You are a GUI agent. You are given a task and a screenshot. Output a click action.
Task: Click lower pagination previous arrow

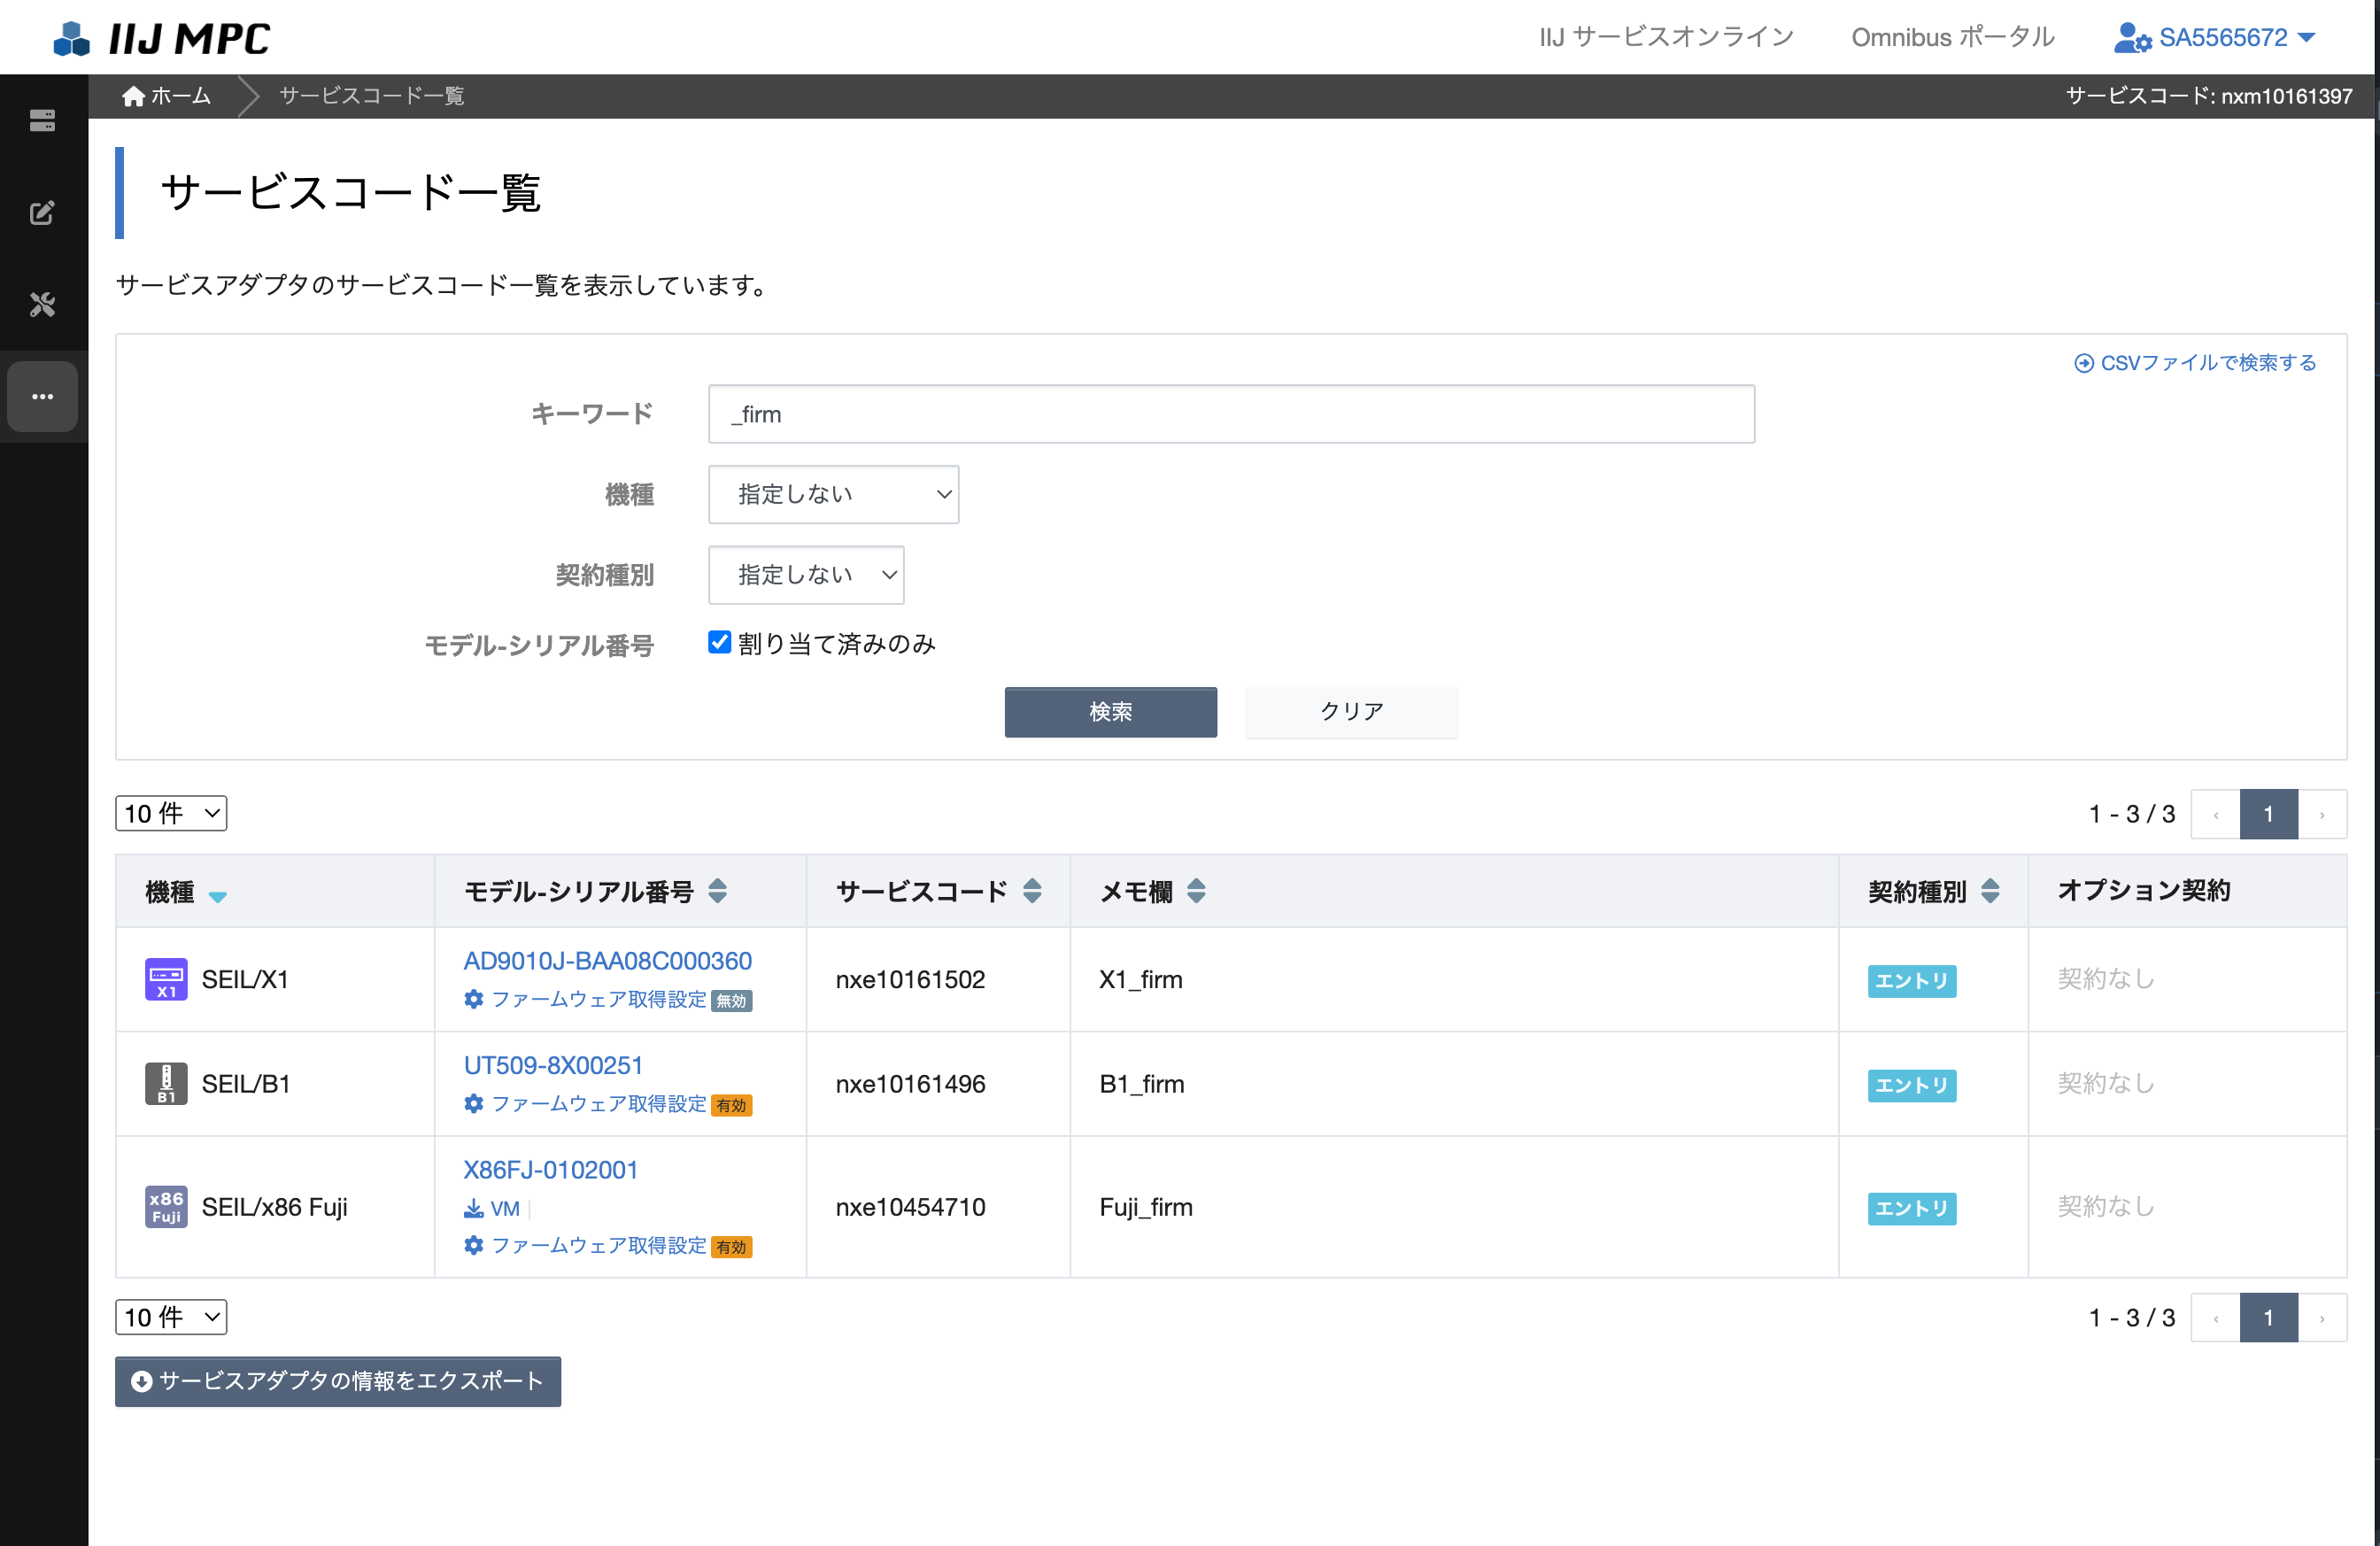(x=2215, y=1318)
